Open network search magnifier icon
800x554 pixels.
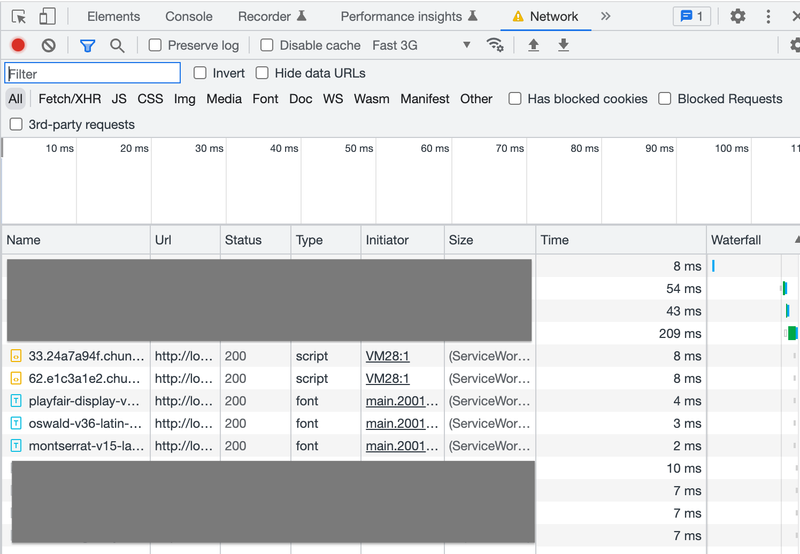tap(117, 45)
